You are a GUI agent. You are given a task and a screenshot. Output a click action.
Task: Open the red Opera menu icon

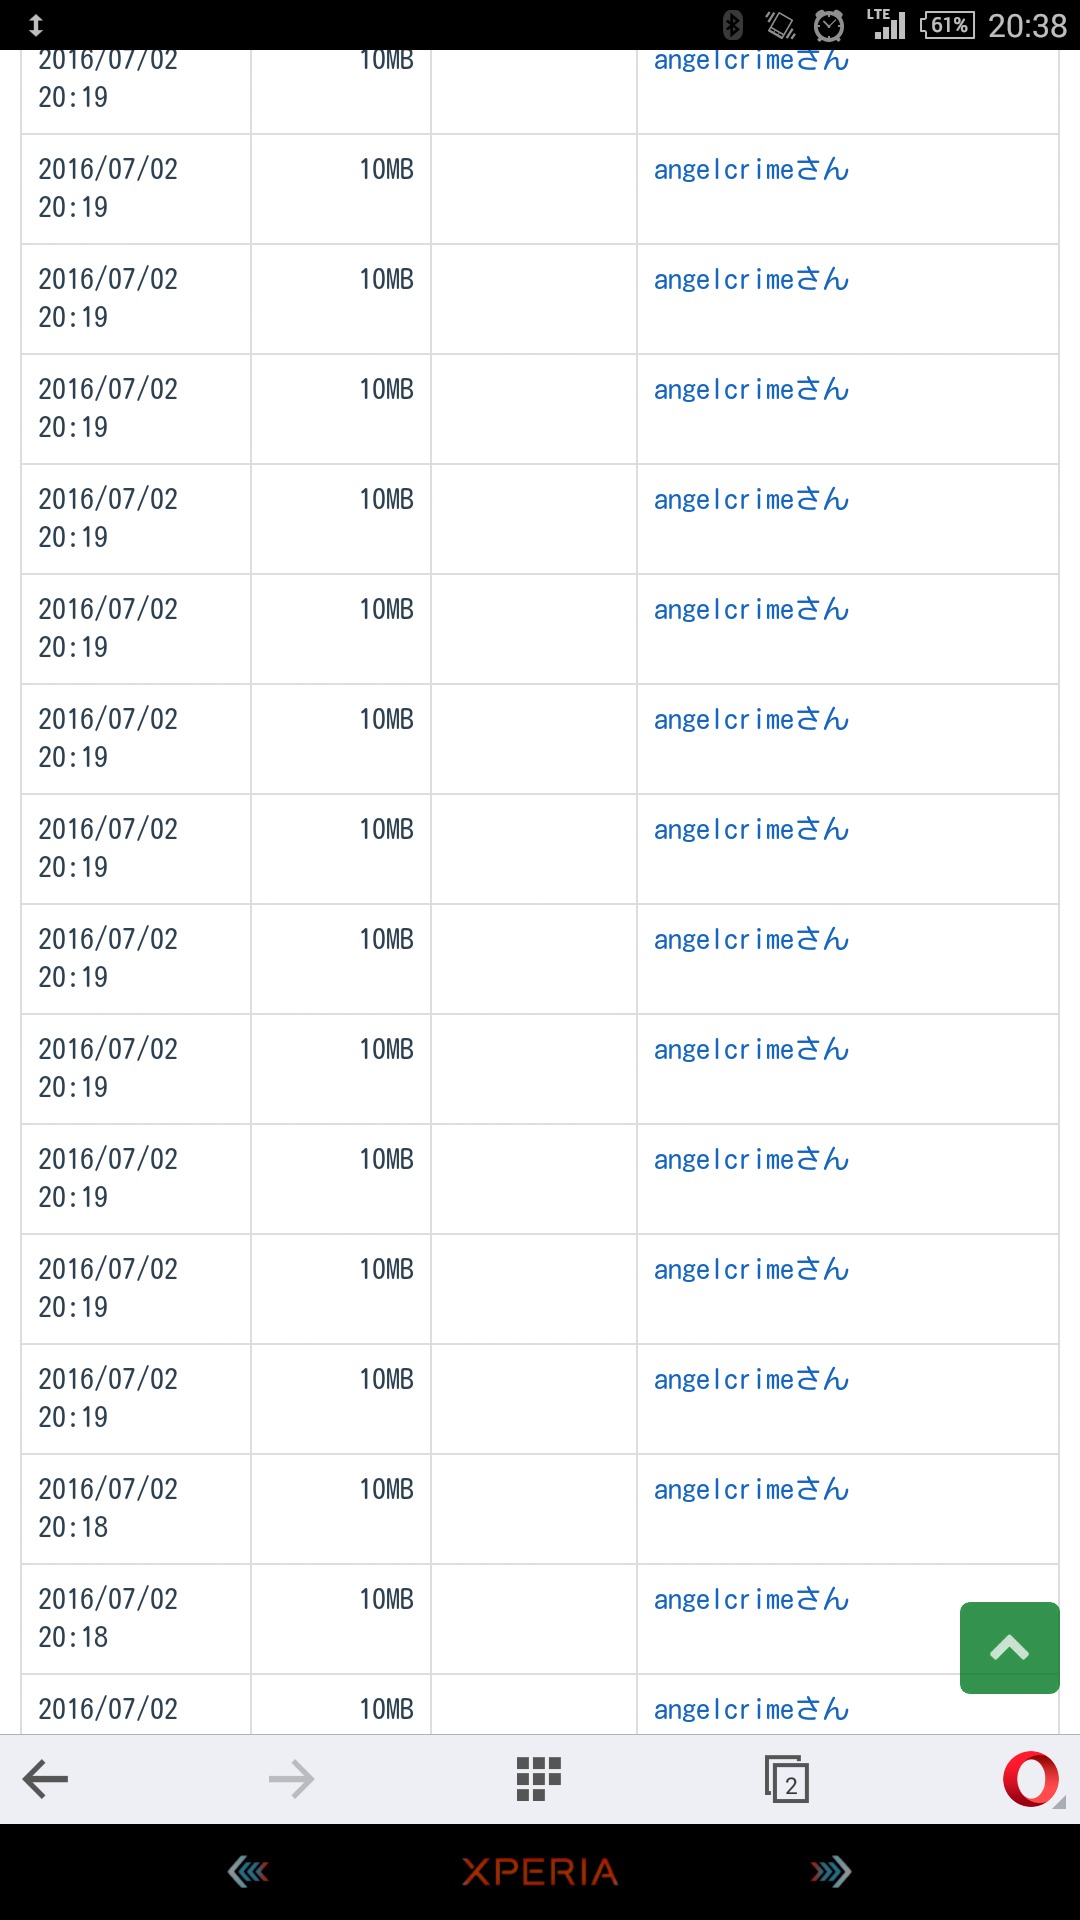(x=1030, y=1779)
